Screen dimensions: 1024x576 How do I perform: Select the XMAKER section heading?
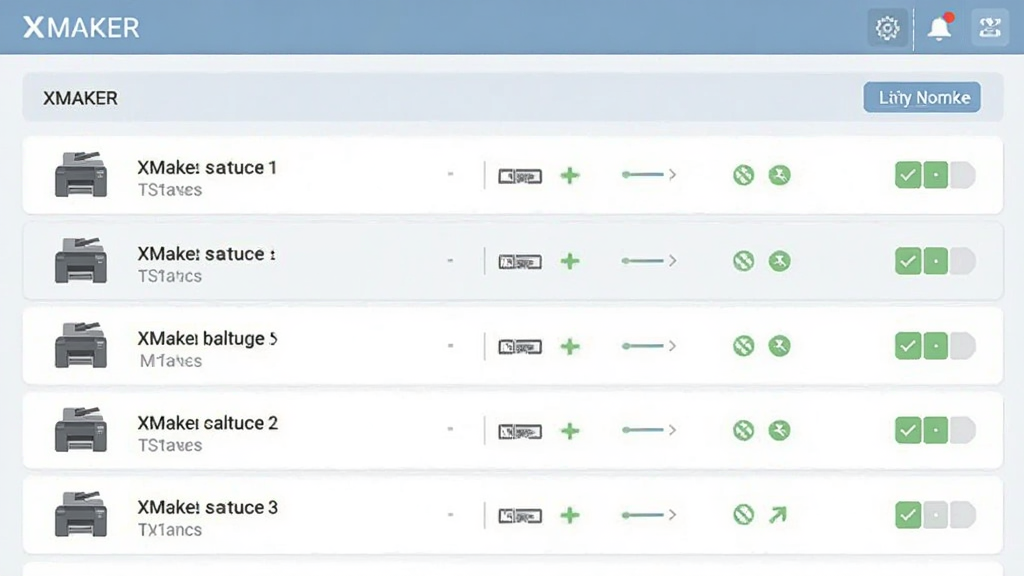tap(80, 98)
